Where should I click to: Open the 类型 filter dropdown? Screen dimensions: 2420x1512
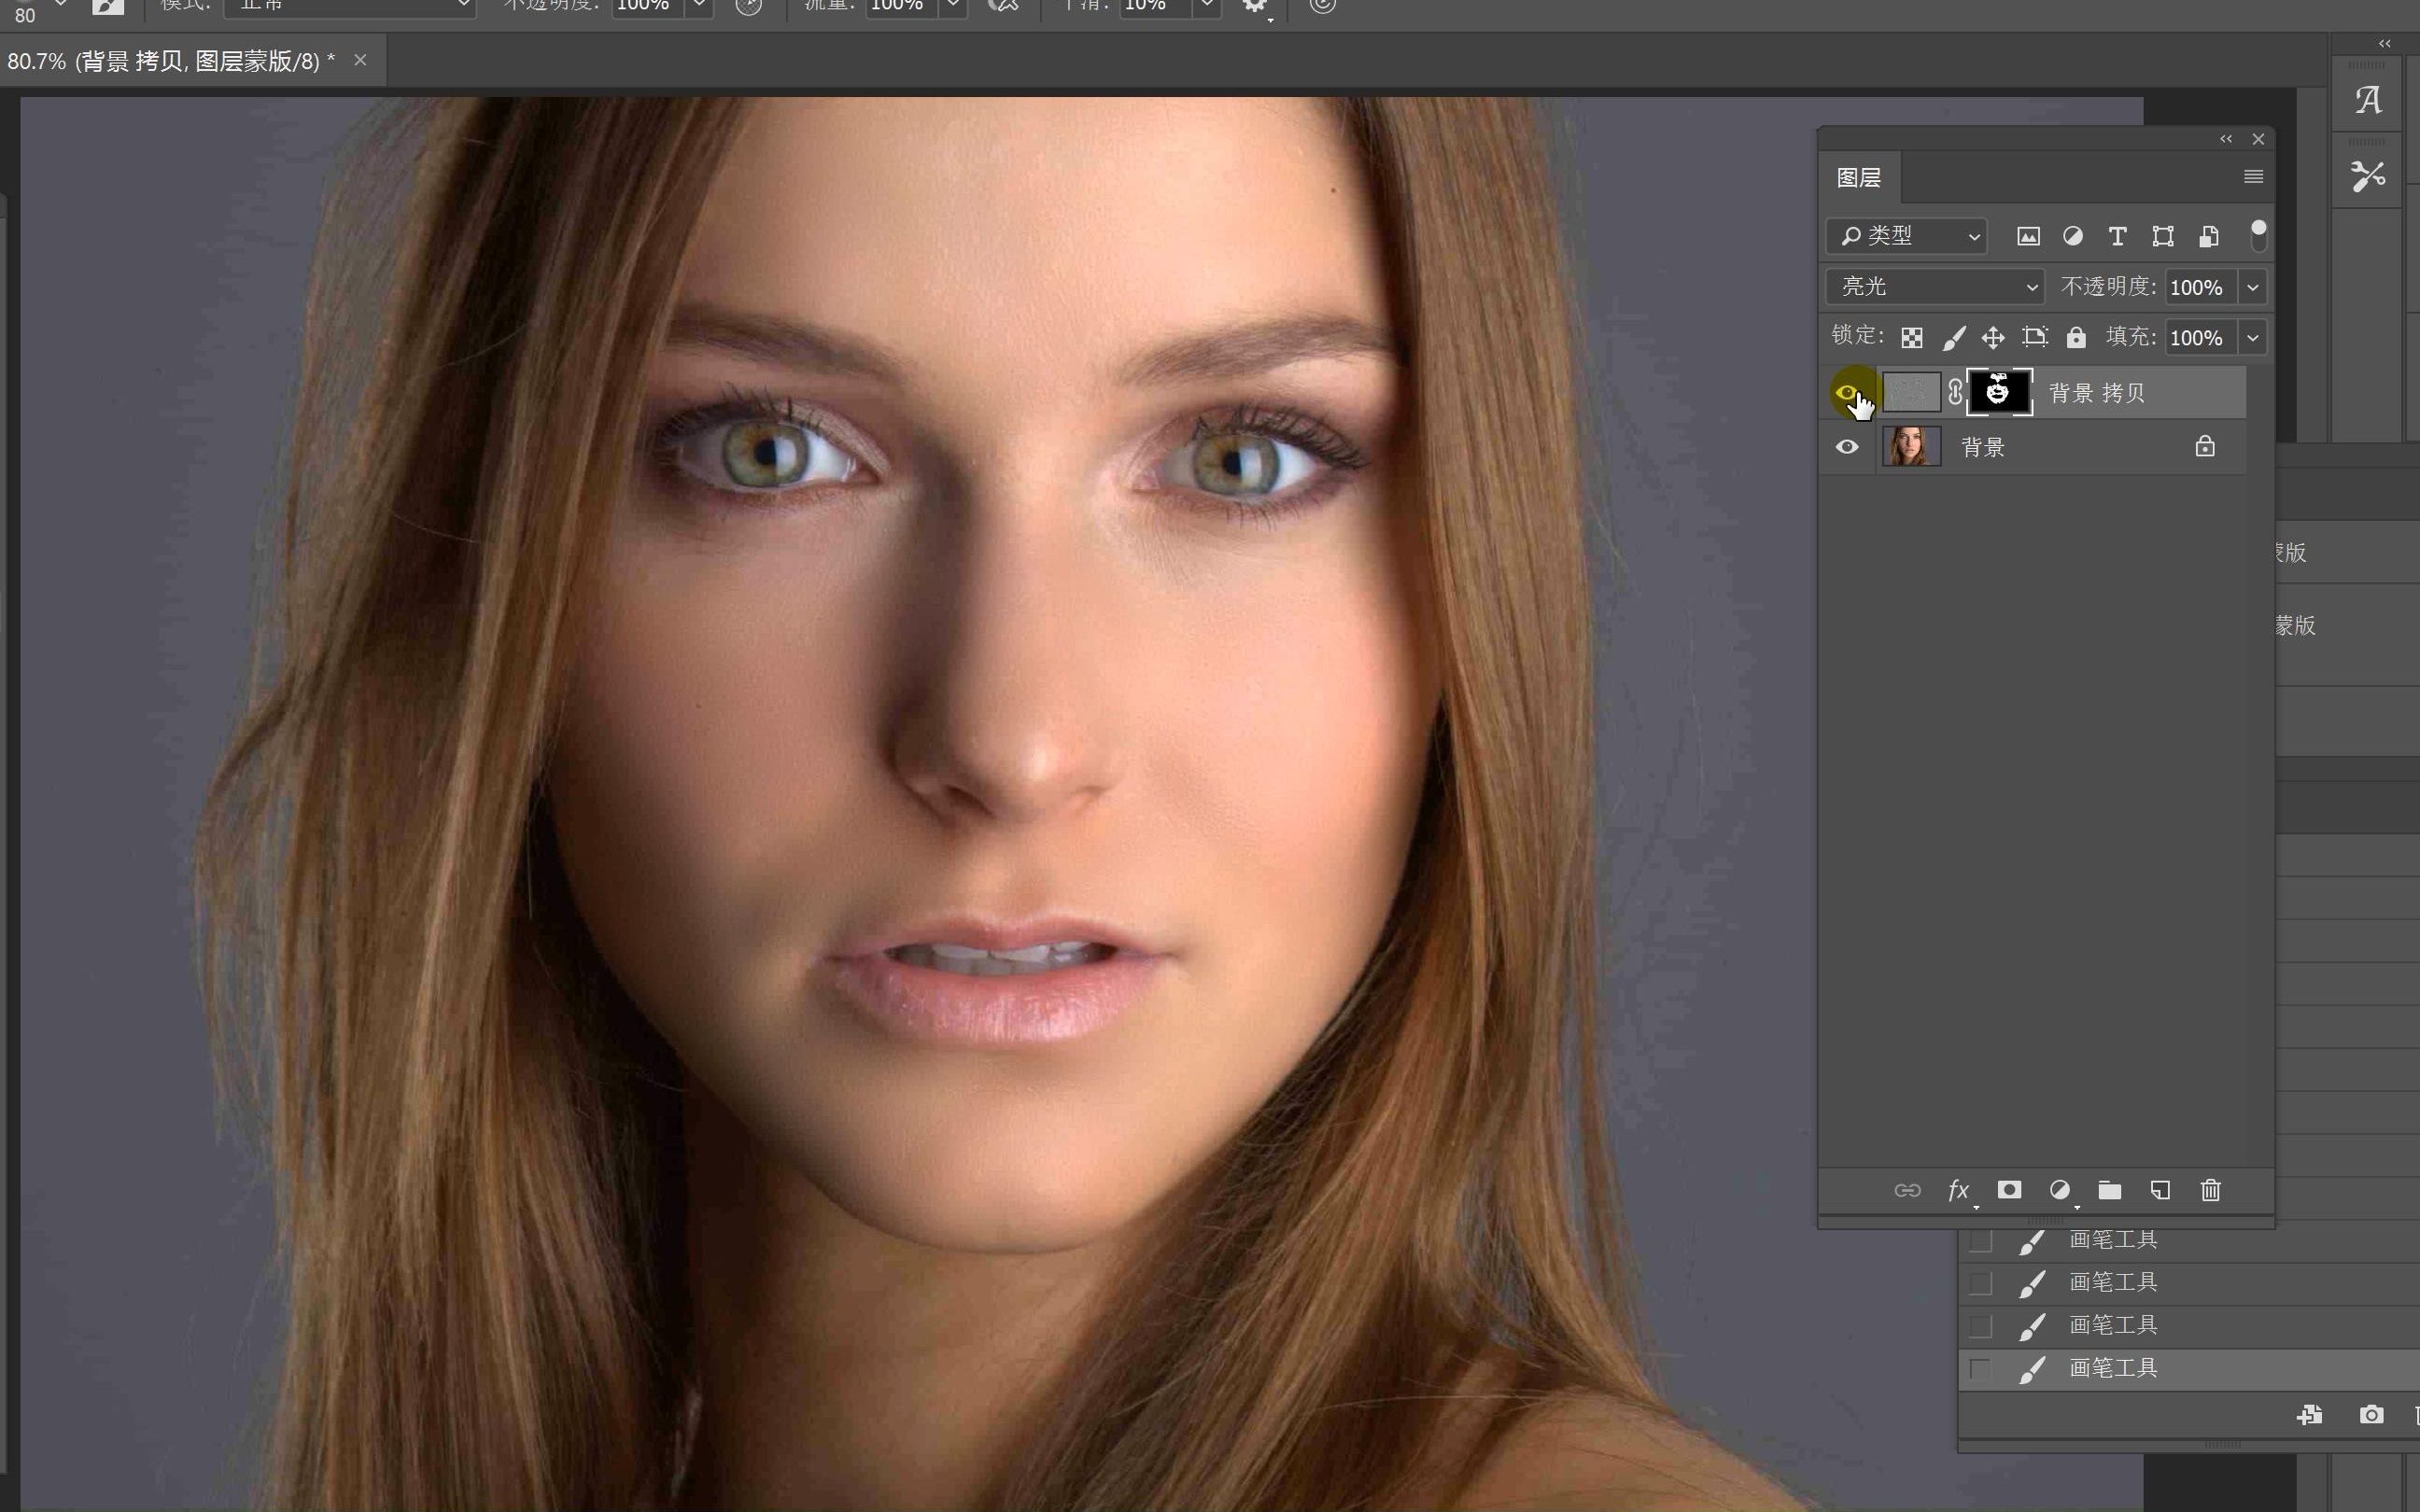1906,236
